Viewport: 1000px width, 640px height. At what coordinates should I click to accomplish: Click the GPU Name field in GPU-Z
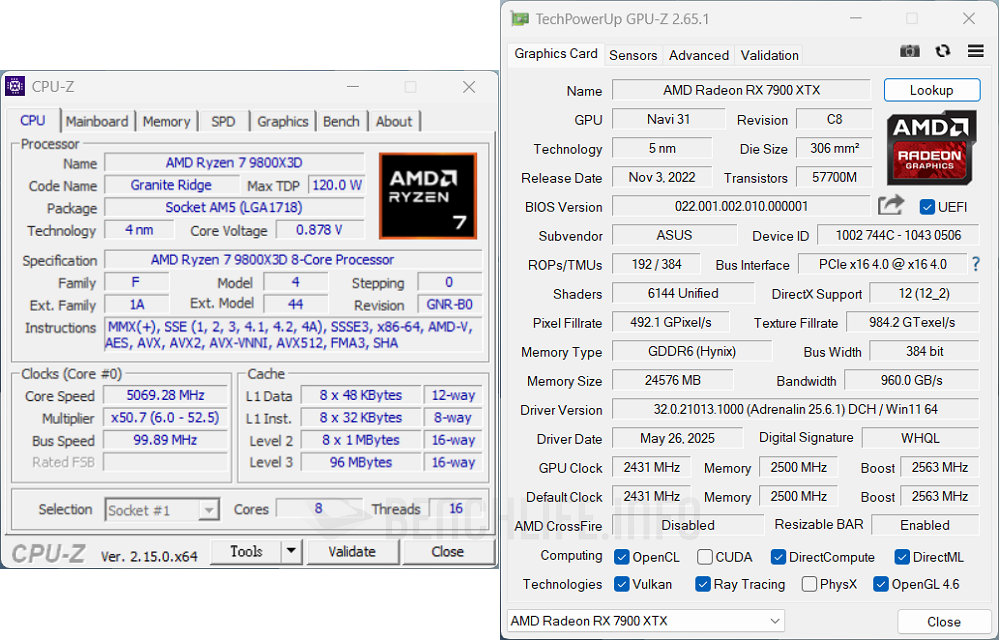[741, 90]
